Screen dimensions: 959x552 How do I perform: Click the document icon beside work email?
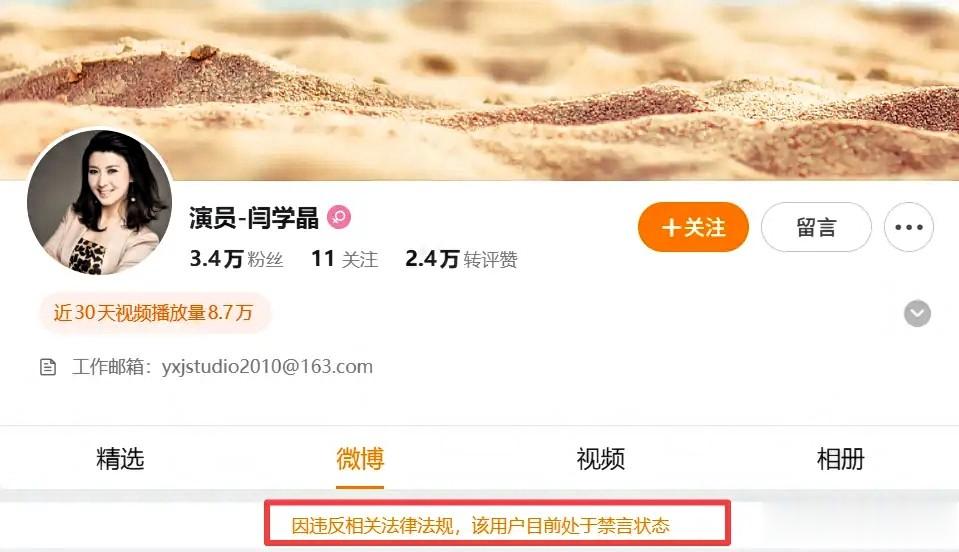[x=48, y=367]
